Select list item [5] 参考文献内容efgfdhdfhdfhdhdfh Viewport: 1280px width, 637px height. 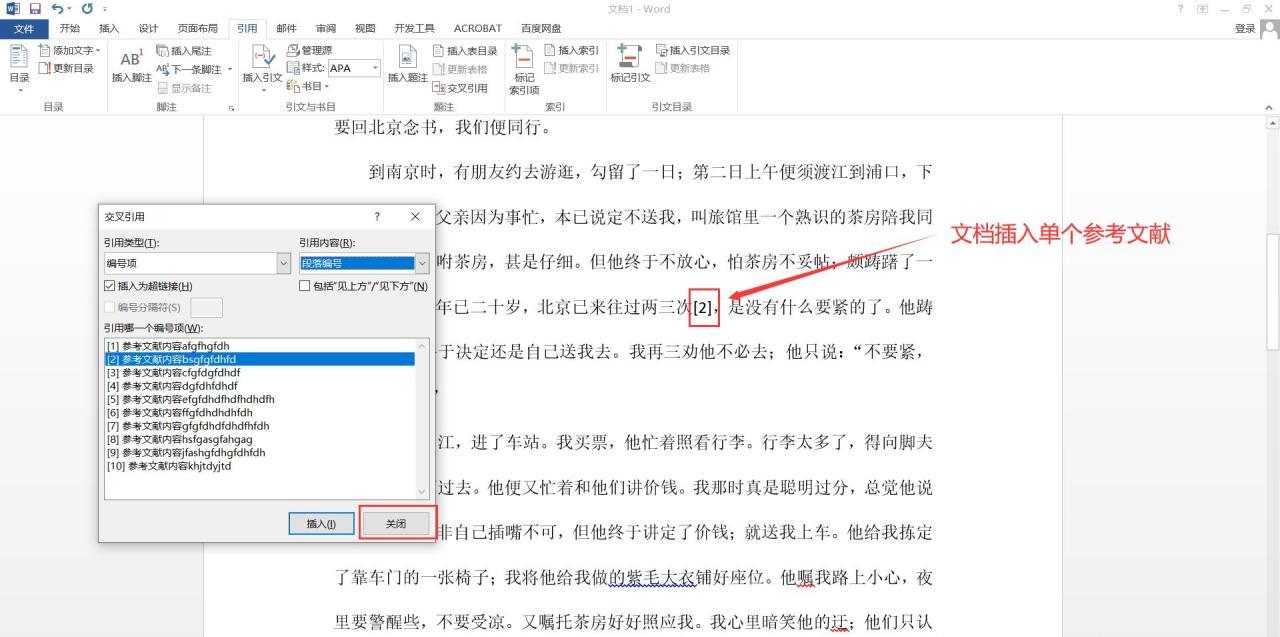pyautogui.click(x=260, y=399)
